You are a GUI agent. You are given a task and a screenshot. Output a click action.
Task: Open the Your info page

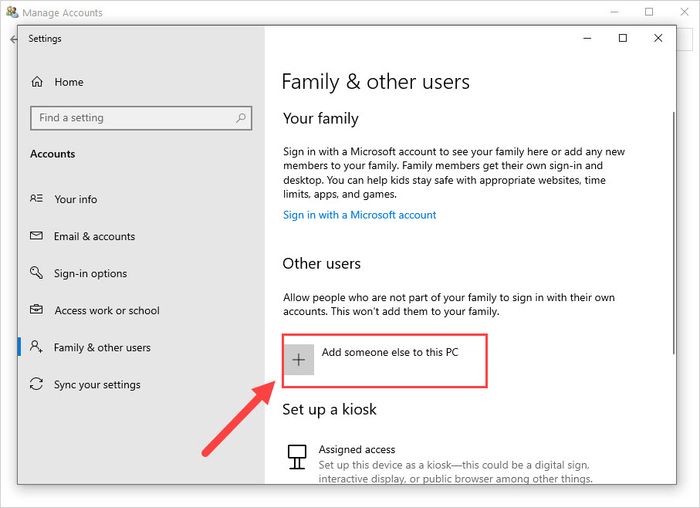click(x=75, y=199)
